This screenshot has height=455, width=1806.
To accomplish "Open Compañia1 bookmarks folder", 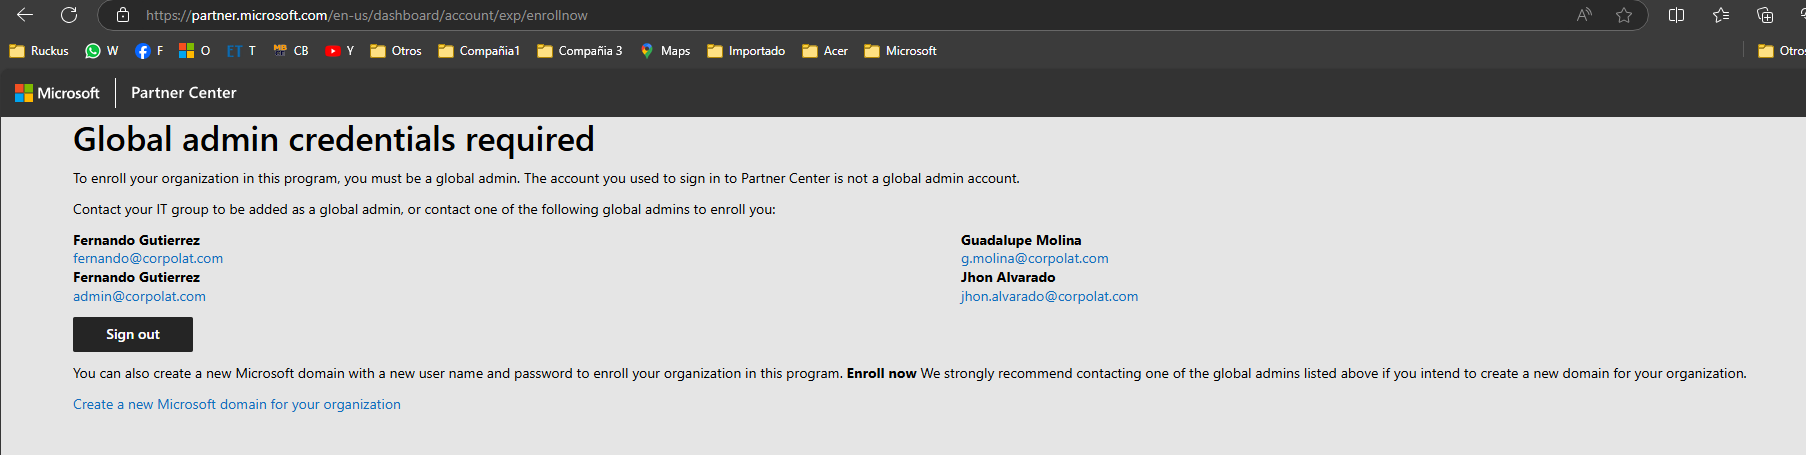I will (479, 51).
